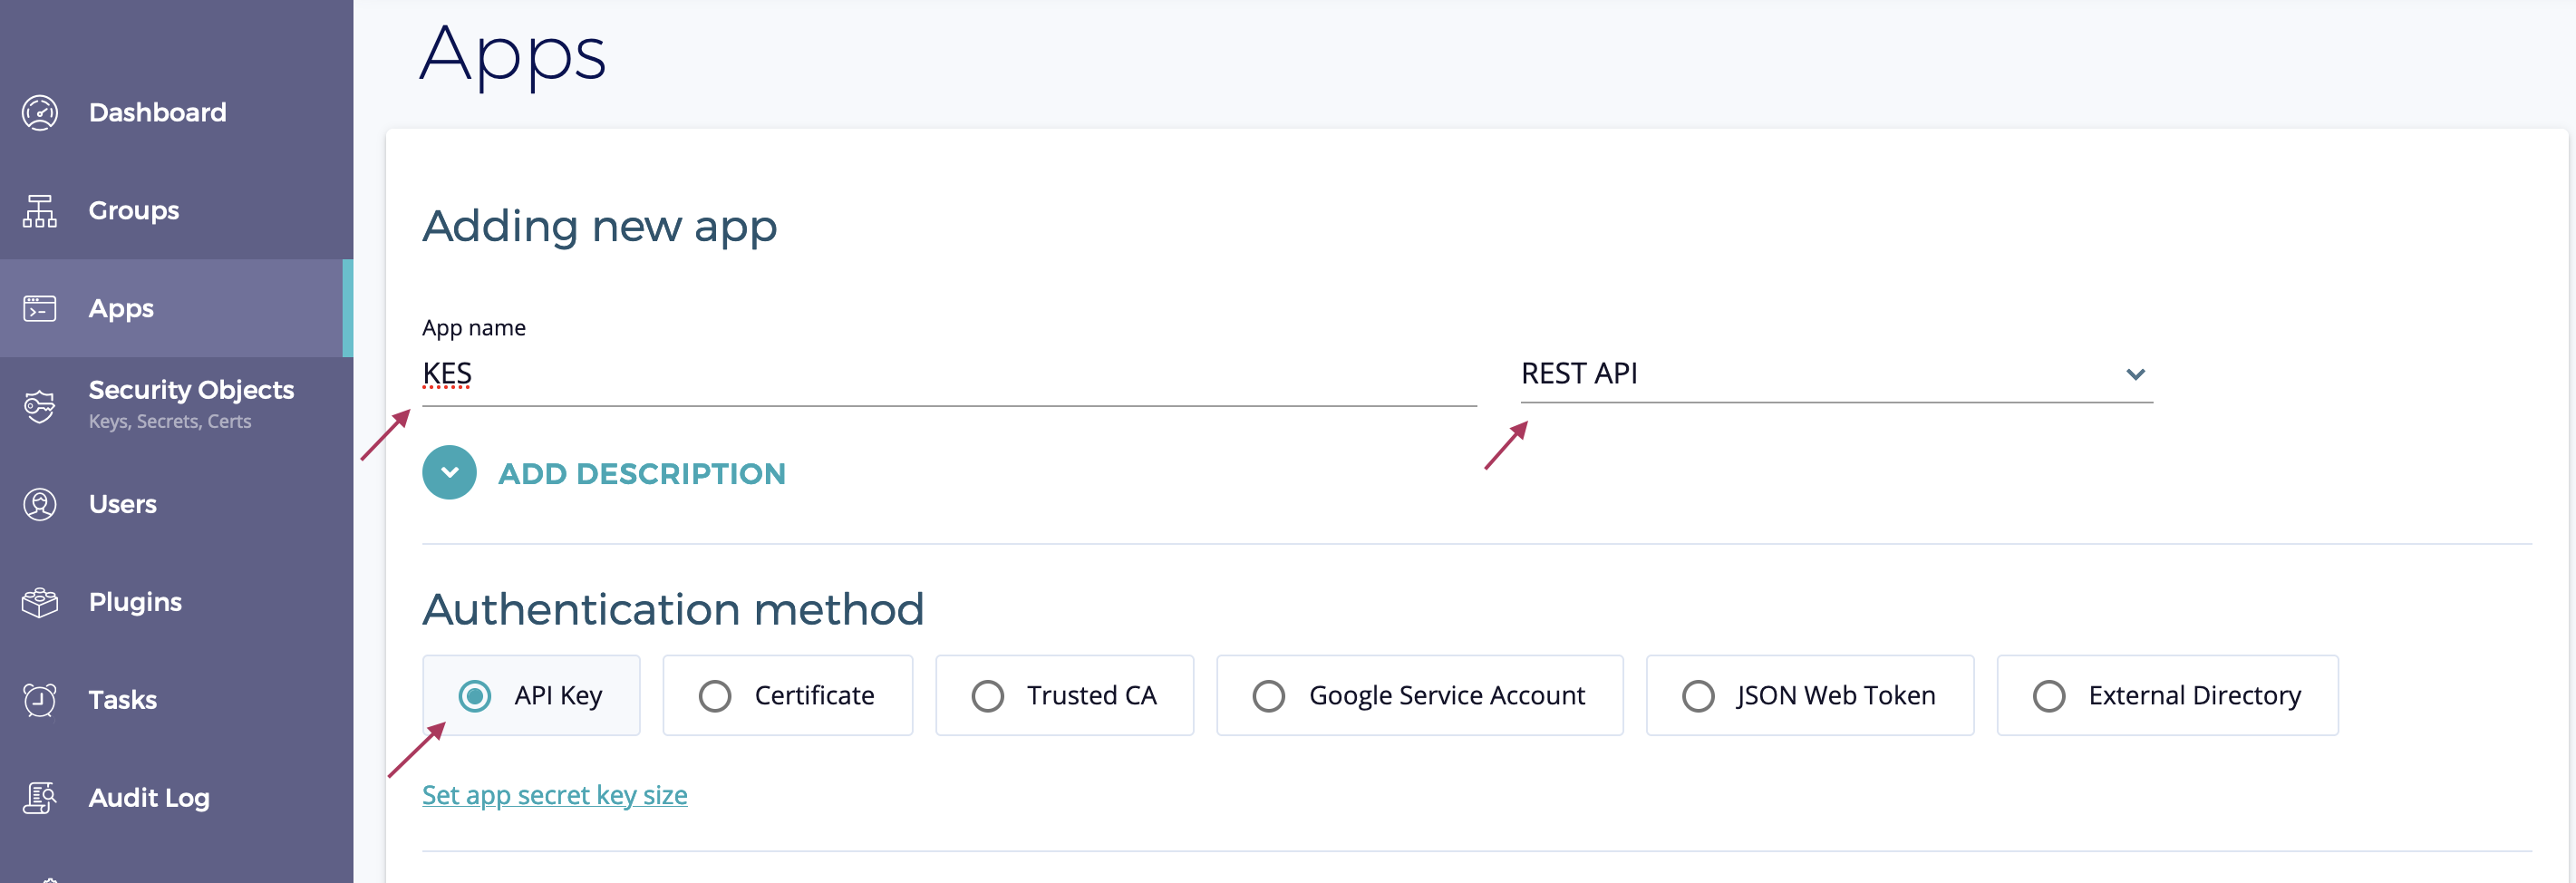
Task: Click the Users profile icon
Action: point(40,504)
